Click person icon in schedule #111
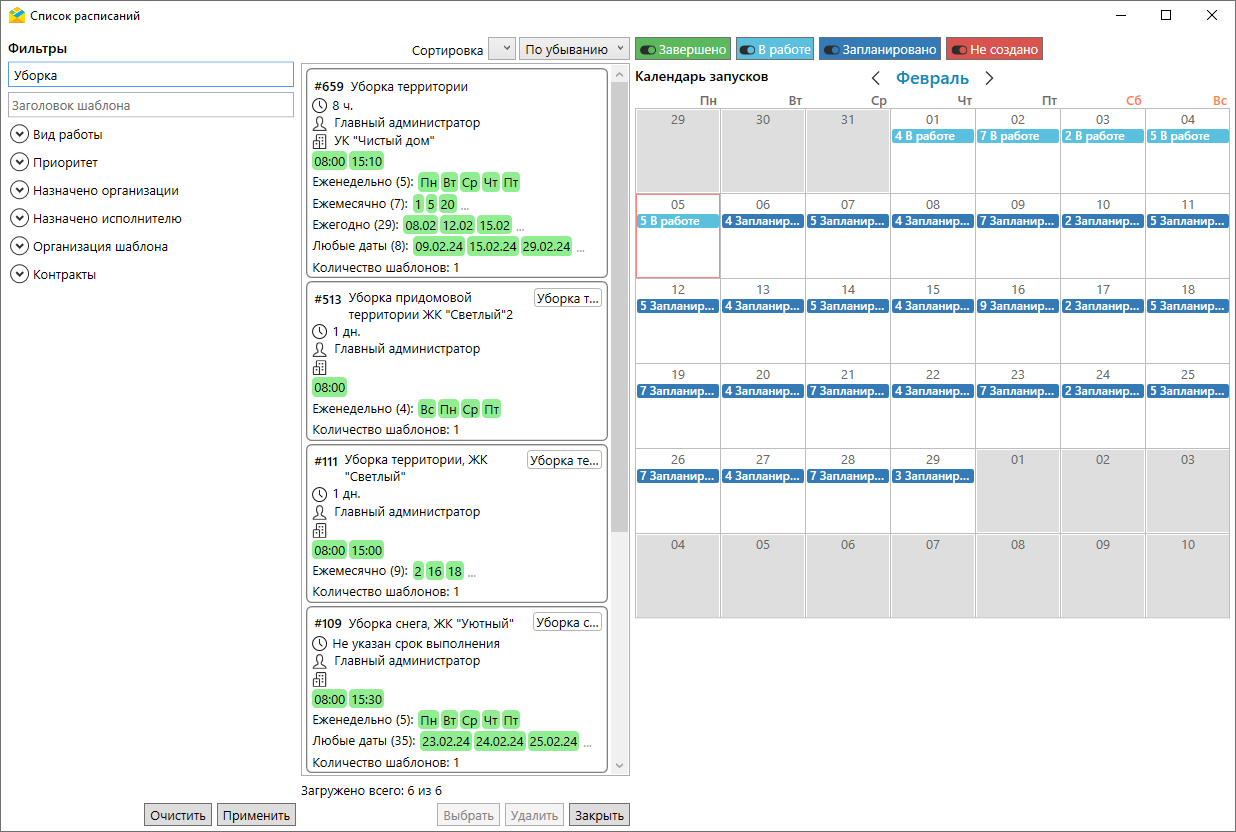Image resolution: width=1236 pixels, height=832 pixels. [320, 512]
